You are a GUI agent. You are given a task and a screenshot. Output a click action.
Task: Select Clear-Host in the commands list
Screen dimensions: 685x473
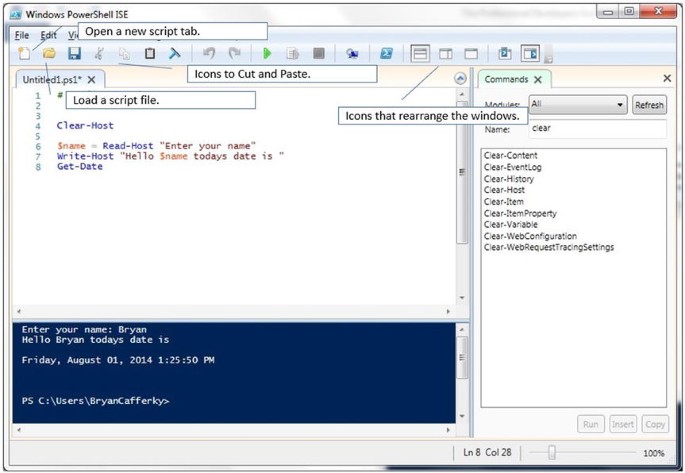(x=504, y=190)
